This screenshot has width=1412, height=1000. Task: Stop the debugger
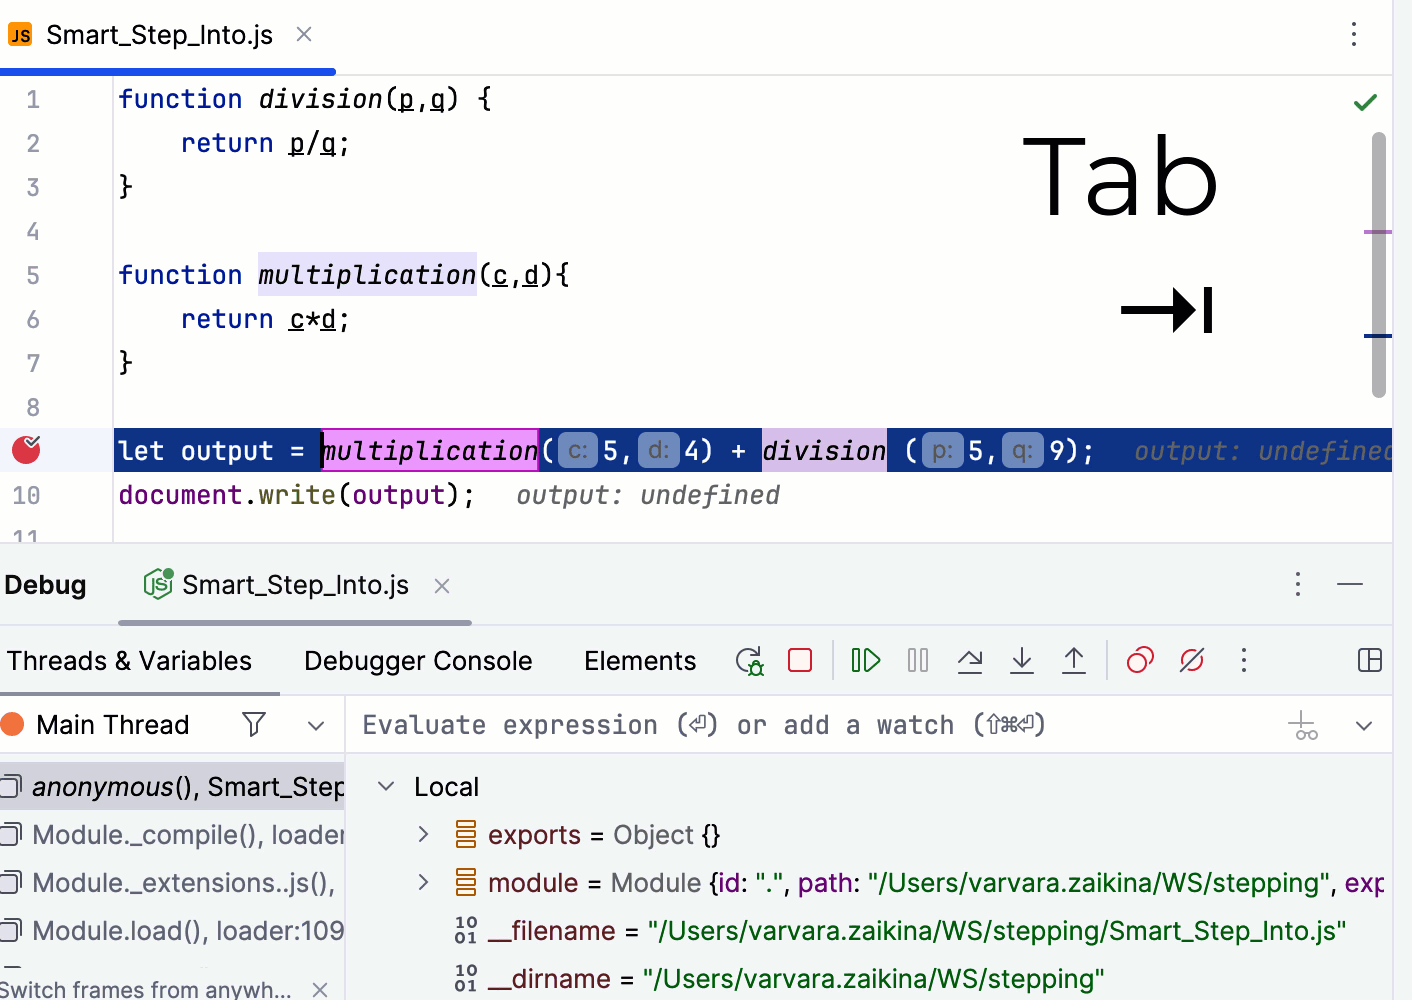coord(799,660)
